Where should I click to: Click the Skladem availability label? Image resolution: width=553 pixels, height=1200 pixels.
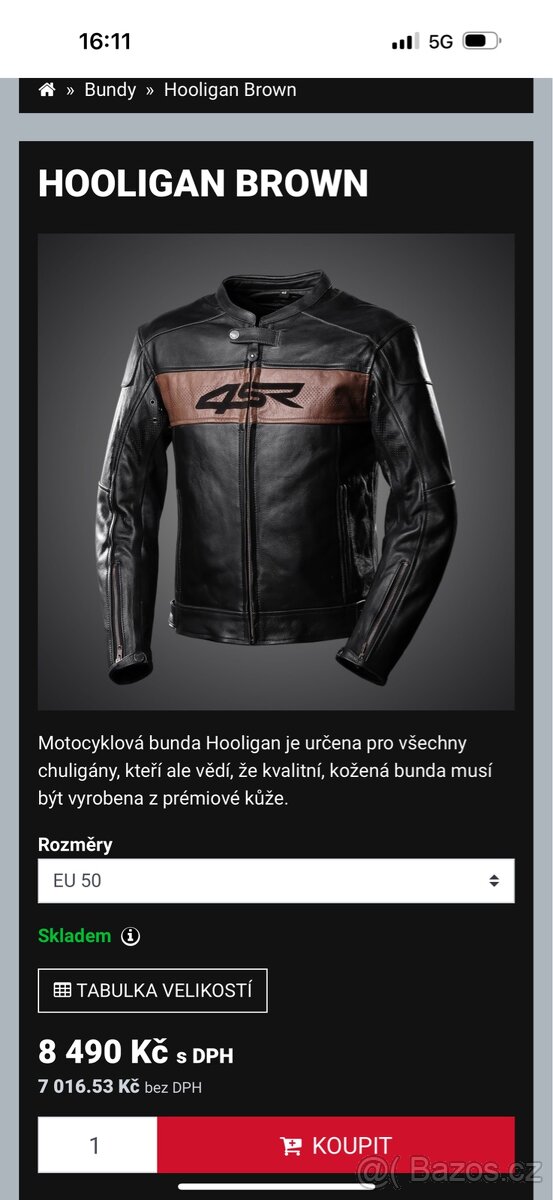click(75, 937)
